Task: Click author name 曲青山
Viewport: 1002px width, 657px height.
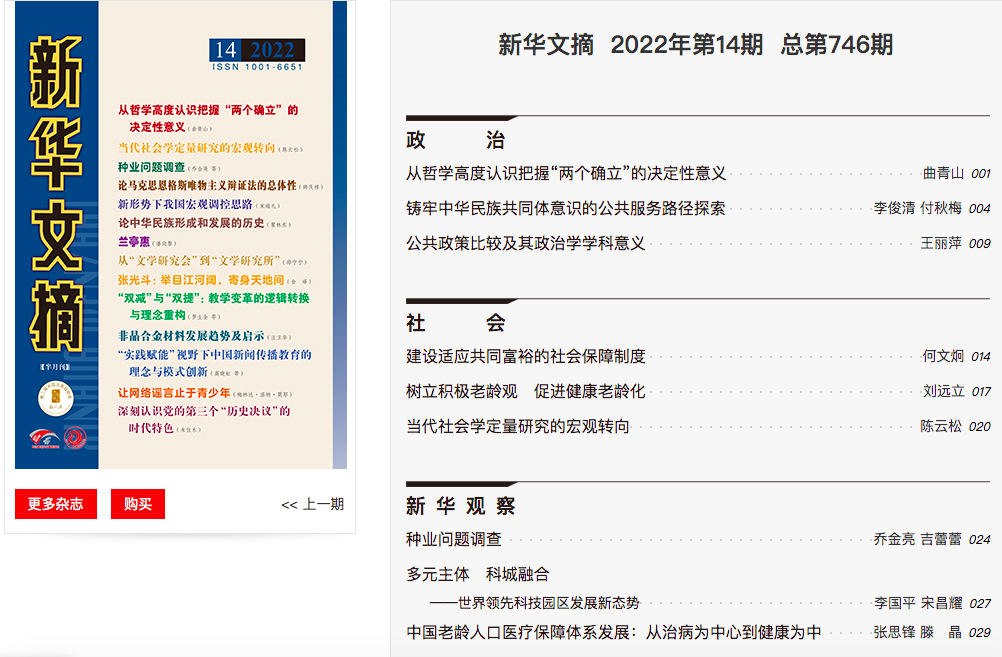Action: (943, 173)
